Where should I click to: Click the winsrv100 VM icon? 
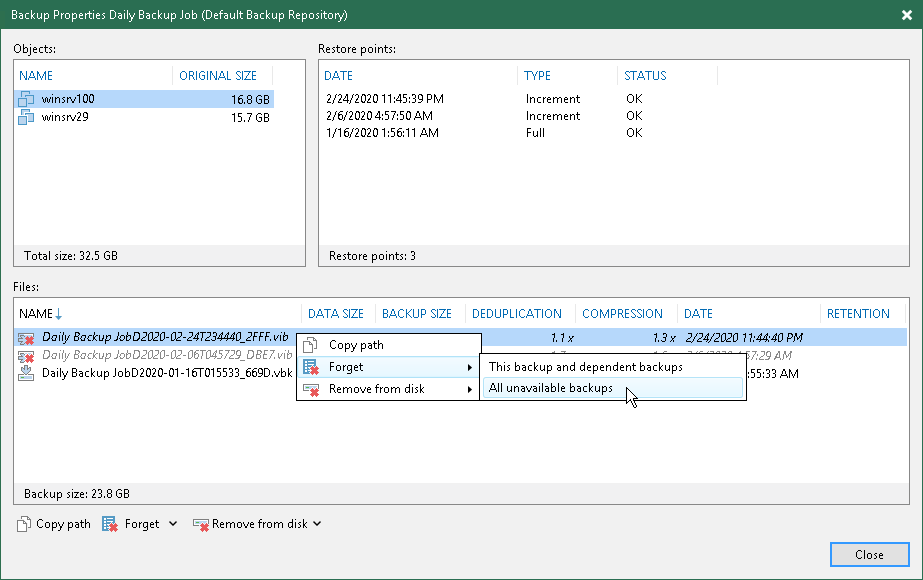point(27,99)
